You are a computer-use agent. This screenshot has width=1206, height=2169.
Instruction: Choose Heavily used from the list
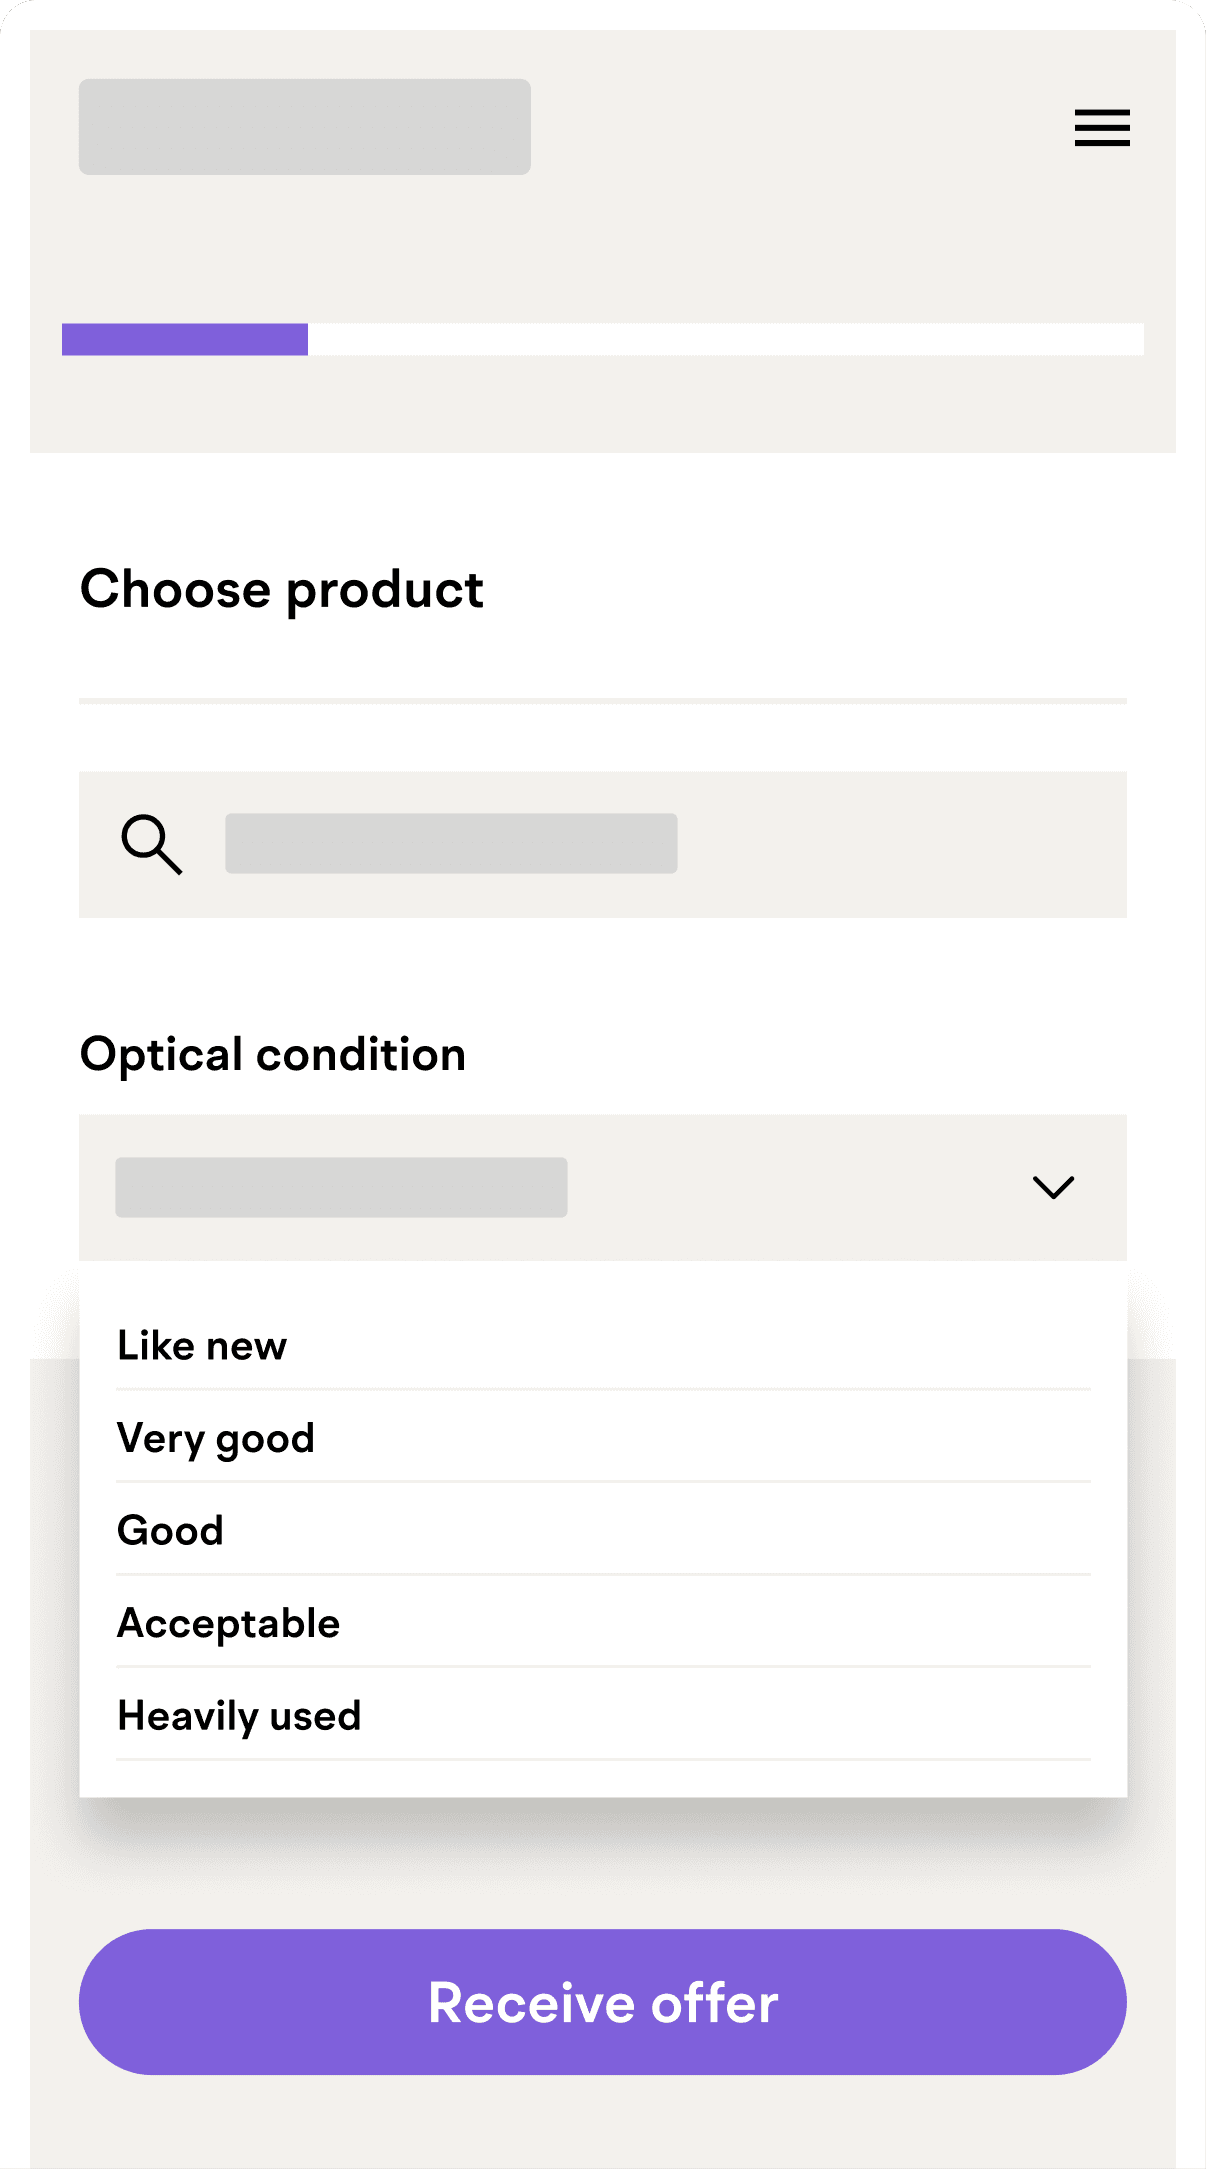point(239,1716)
